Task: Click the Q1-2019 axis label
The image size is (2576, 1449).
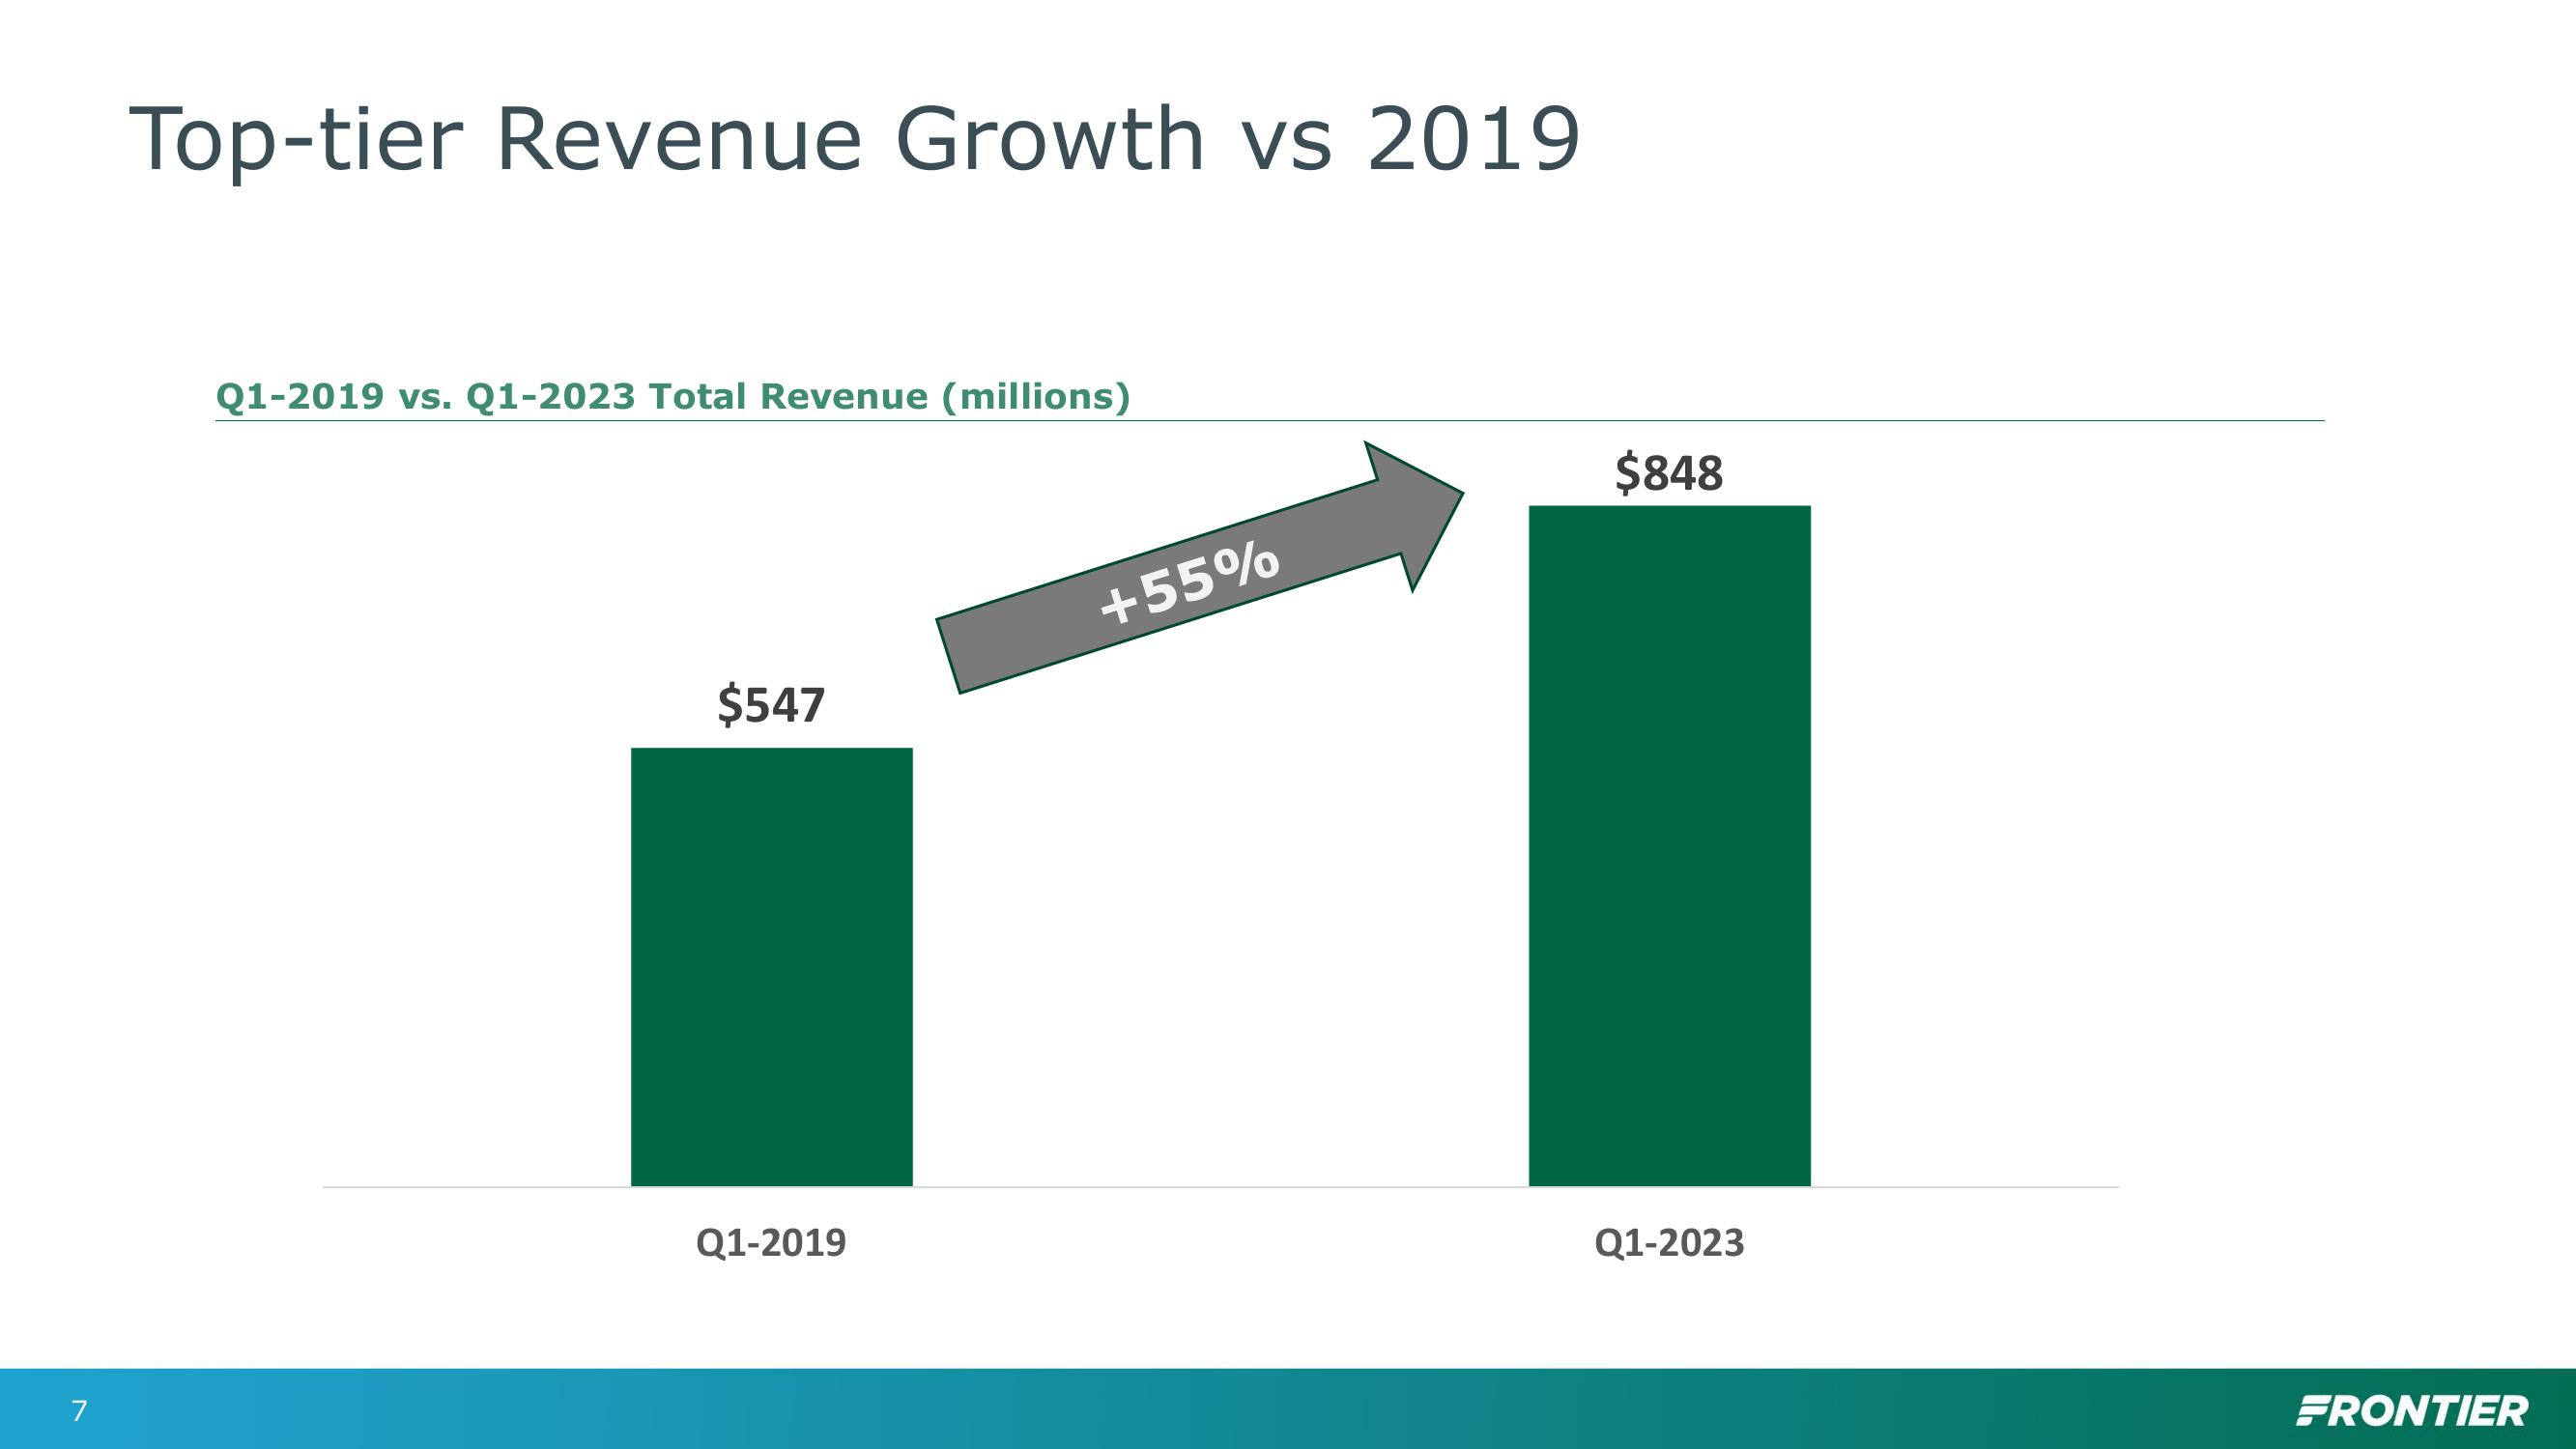Action: (x=771, y=1243)
